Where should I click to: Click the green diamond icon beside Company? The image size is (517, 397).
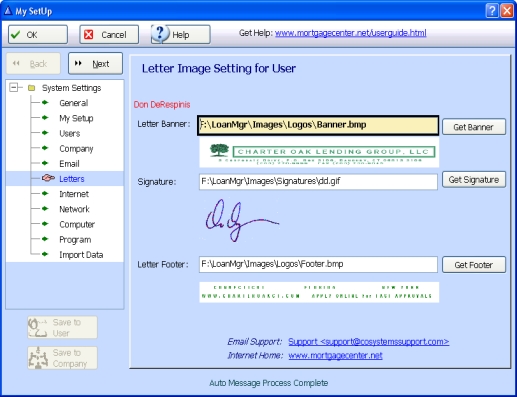45,148
